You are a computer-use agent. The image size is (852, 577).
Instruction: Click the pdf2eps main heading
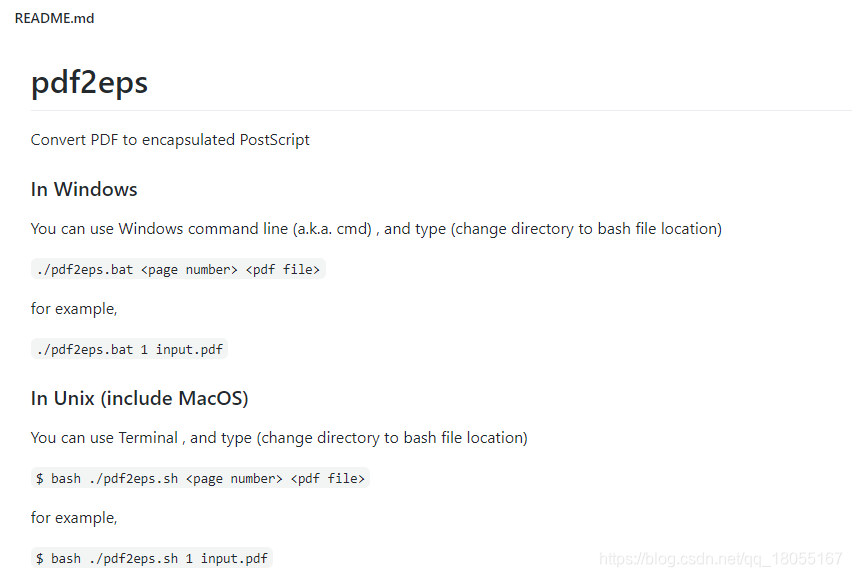(x=89, y=83)
